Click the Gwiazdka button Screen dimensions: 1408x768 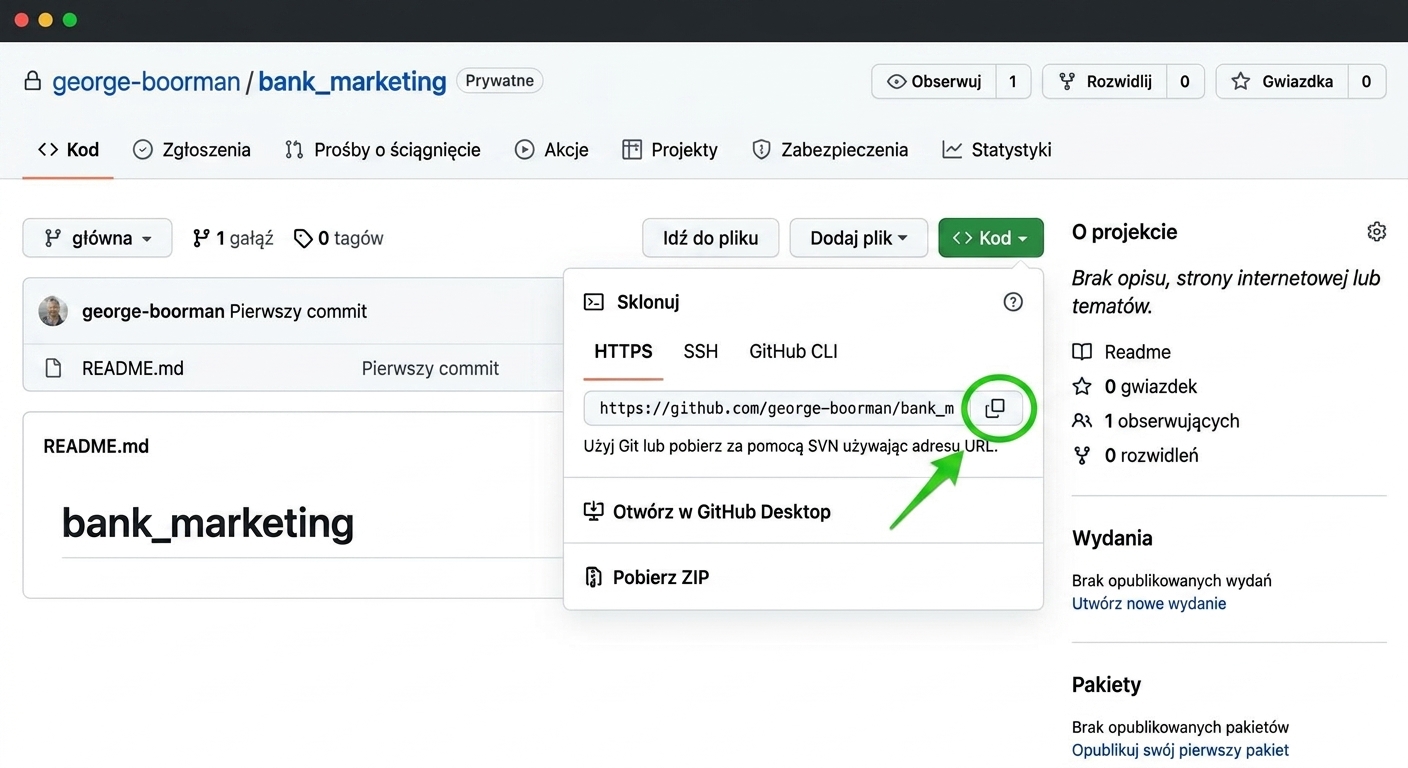[1282, 82]
